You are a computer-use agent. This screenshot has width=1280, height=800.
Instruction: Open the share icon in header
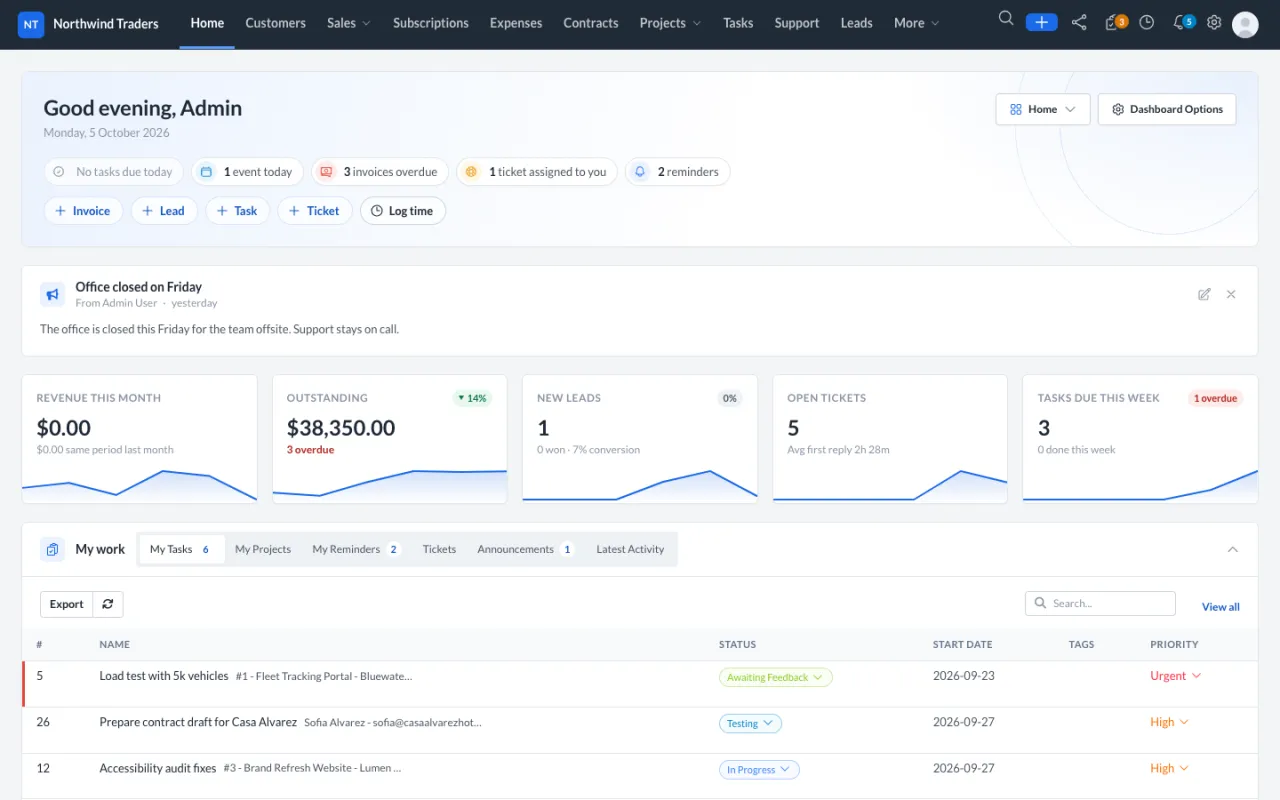(x=1079, y=22)
